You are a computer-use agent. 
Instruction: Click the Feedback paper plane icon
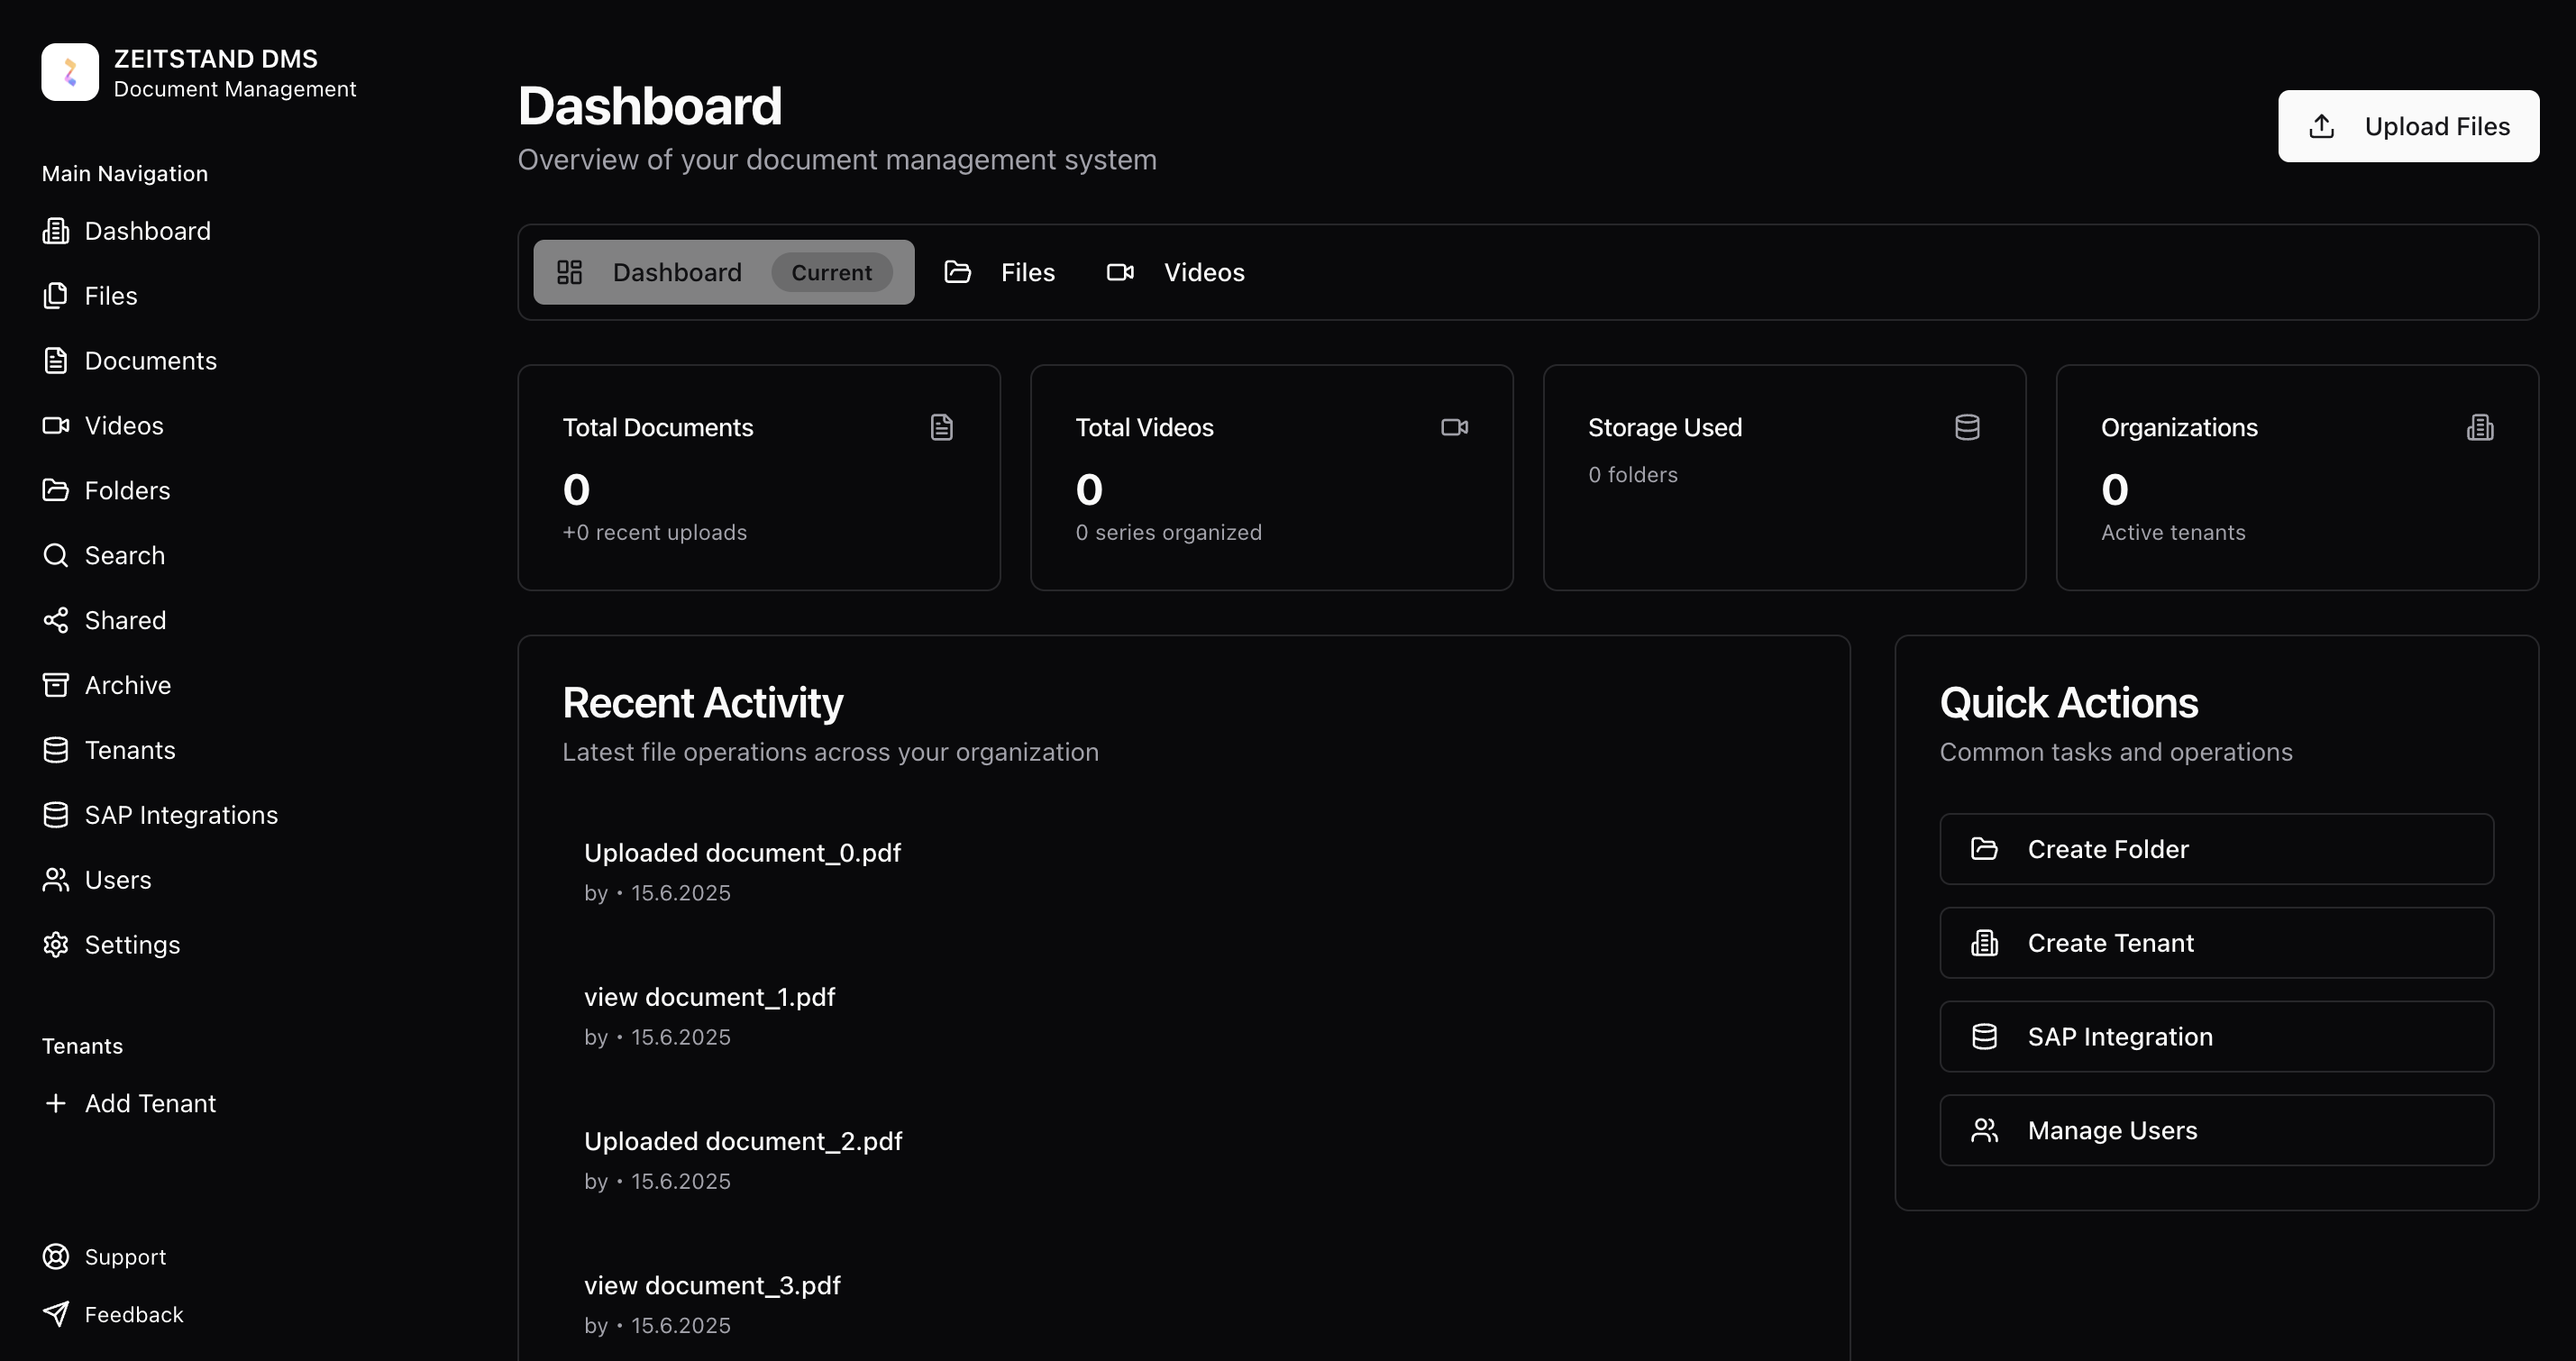click(56, 1314)
